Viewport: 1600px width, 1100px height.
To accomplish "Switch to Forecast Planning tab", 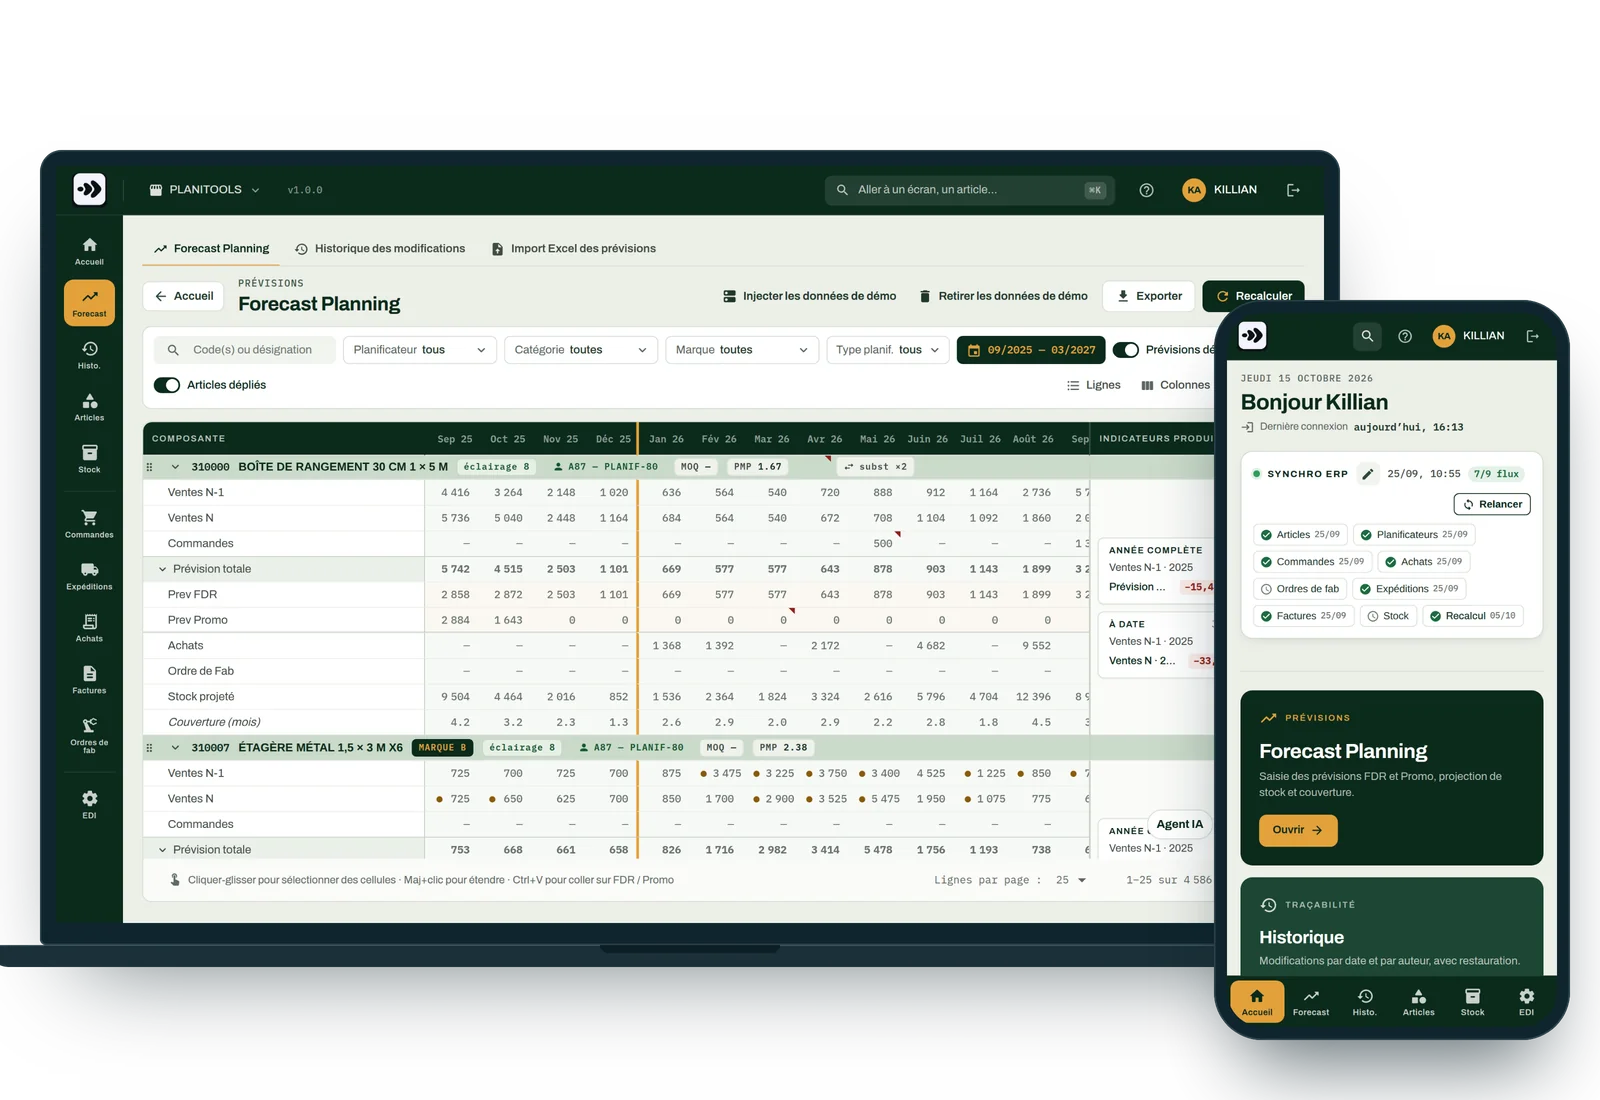I will point(211,249).
